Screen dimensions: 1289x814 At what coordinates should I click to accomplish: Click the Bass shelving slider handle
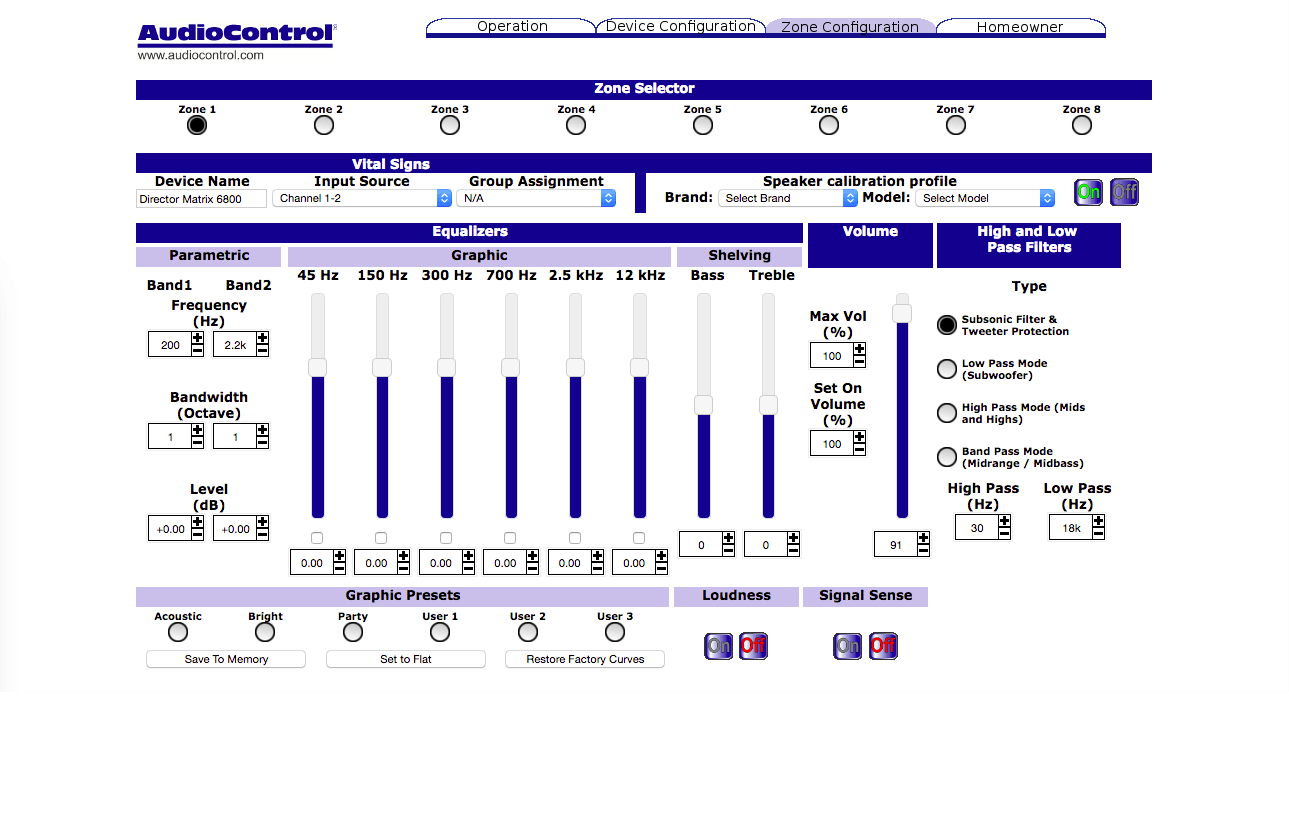click(703, 405)
